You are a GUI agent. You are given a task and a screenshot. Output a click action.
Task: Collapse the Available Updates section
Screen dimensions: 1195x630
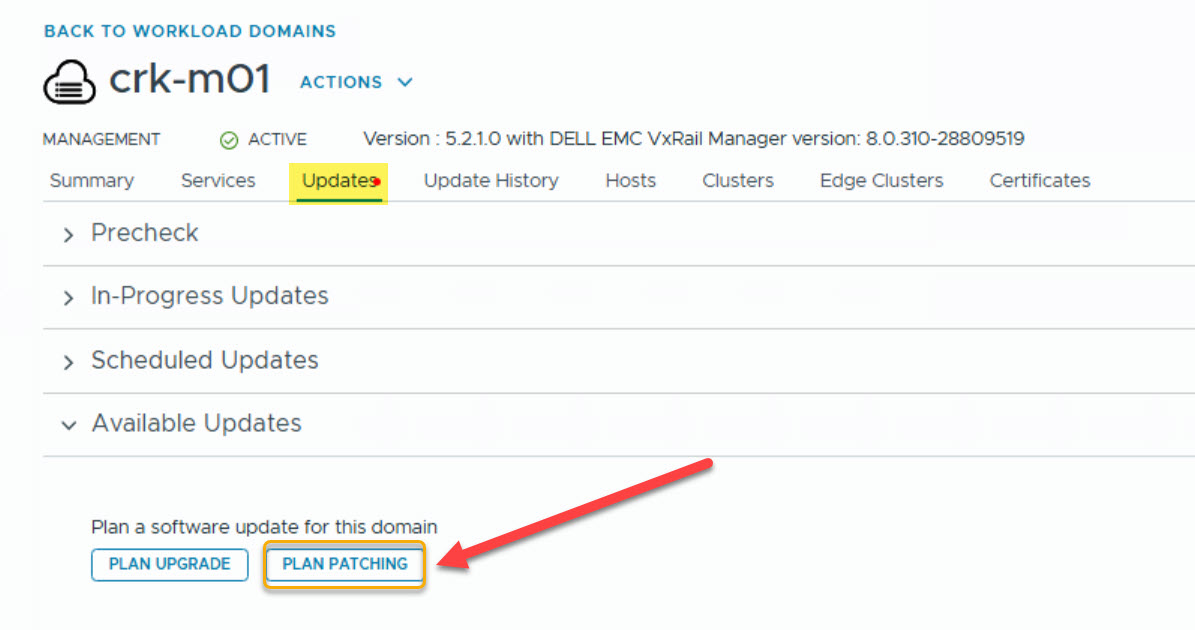(69, 425)
